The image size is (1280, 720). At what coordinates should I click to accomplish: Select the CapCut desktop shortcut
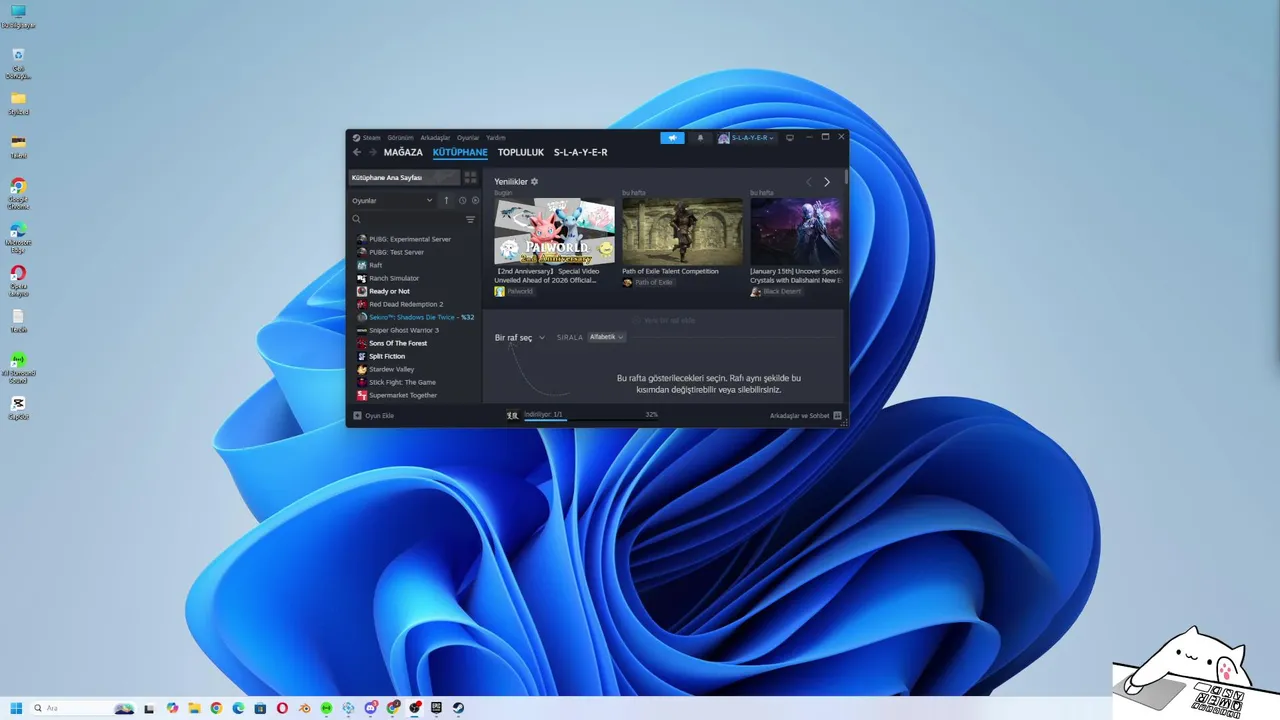pyautogui.click(x=18, y=408)
